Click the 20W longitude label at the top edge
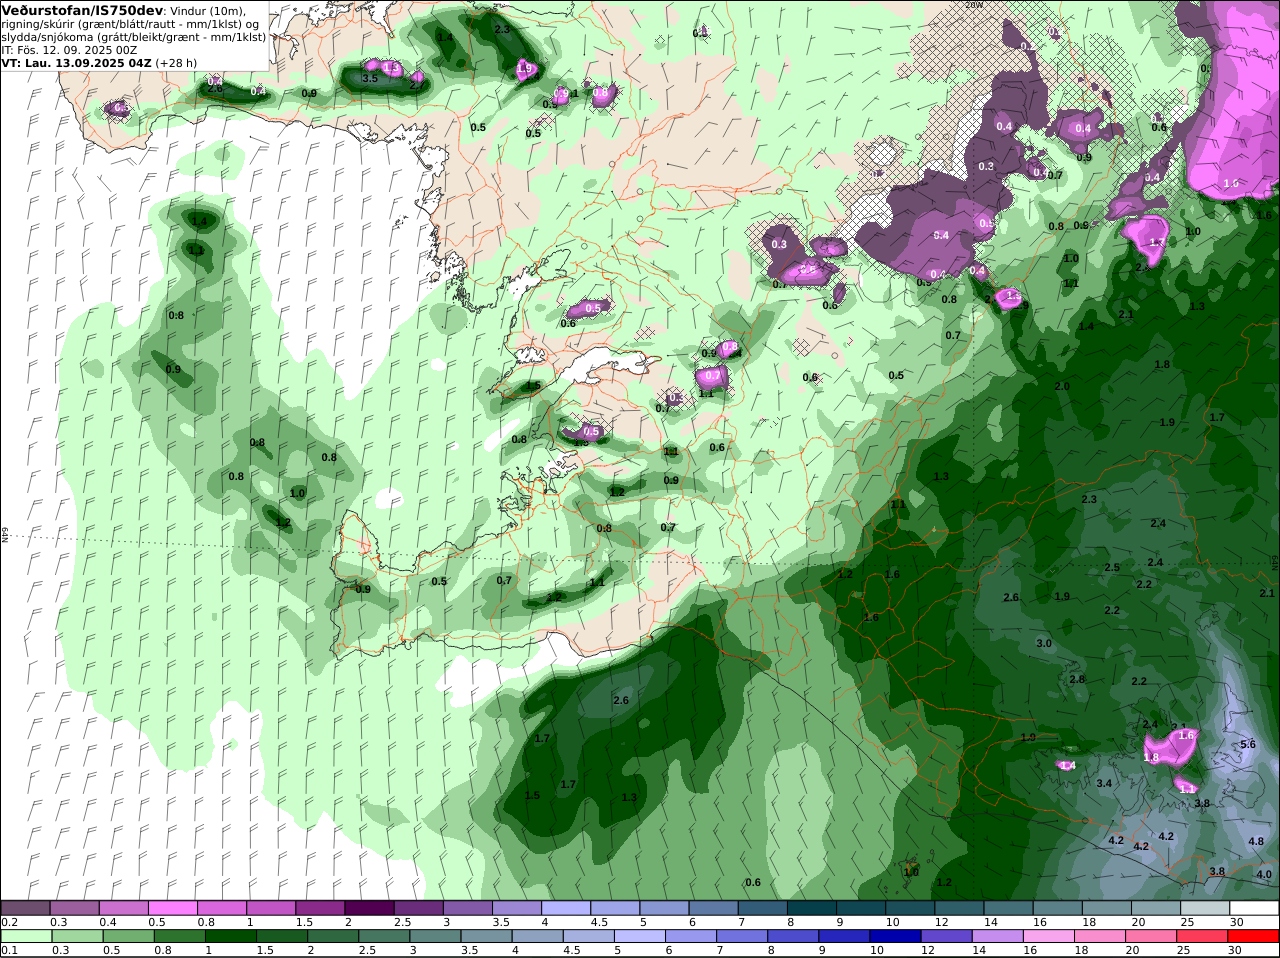Screen dimensions: 1280x958 (975, 4)
